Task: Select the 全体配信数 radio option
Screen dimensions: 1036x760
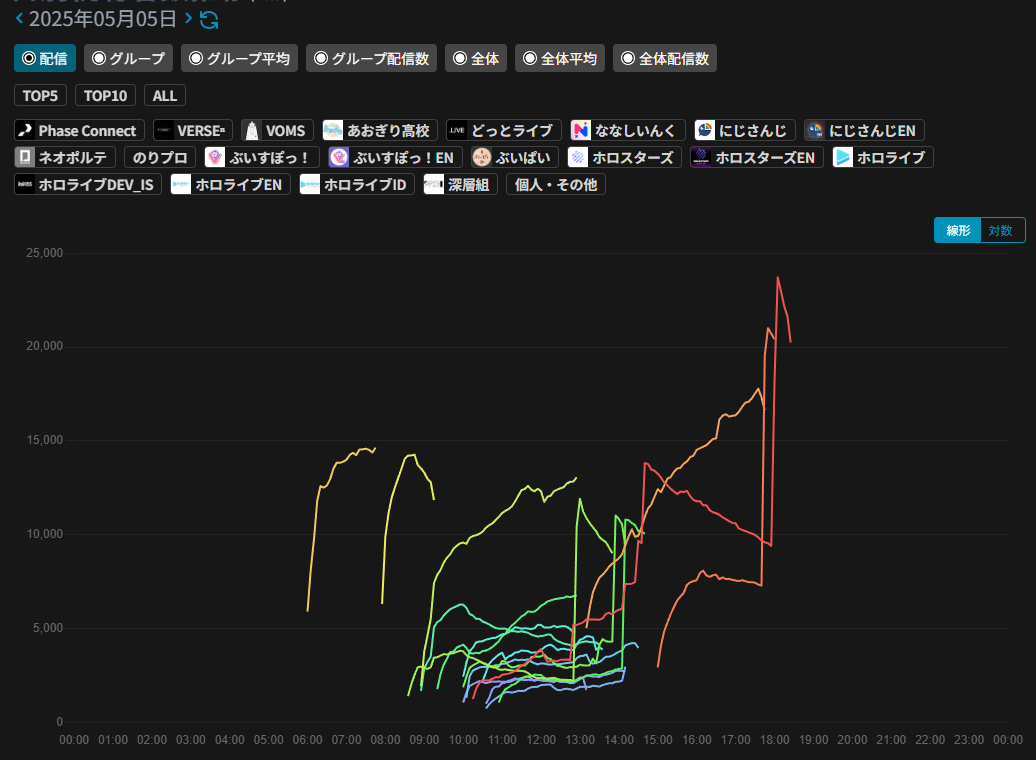Action: 665,58
